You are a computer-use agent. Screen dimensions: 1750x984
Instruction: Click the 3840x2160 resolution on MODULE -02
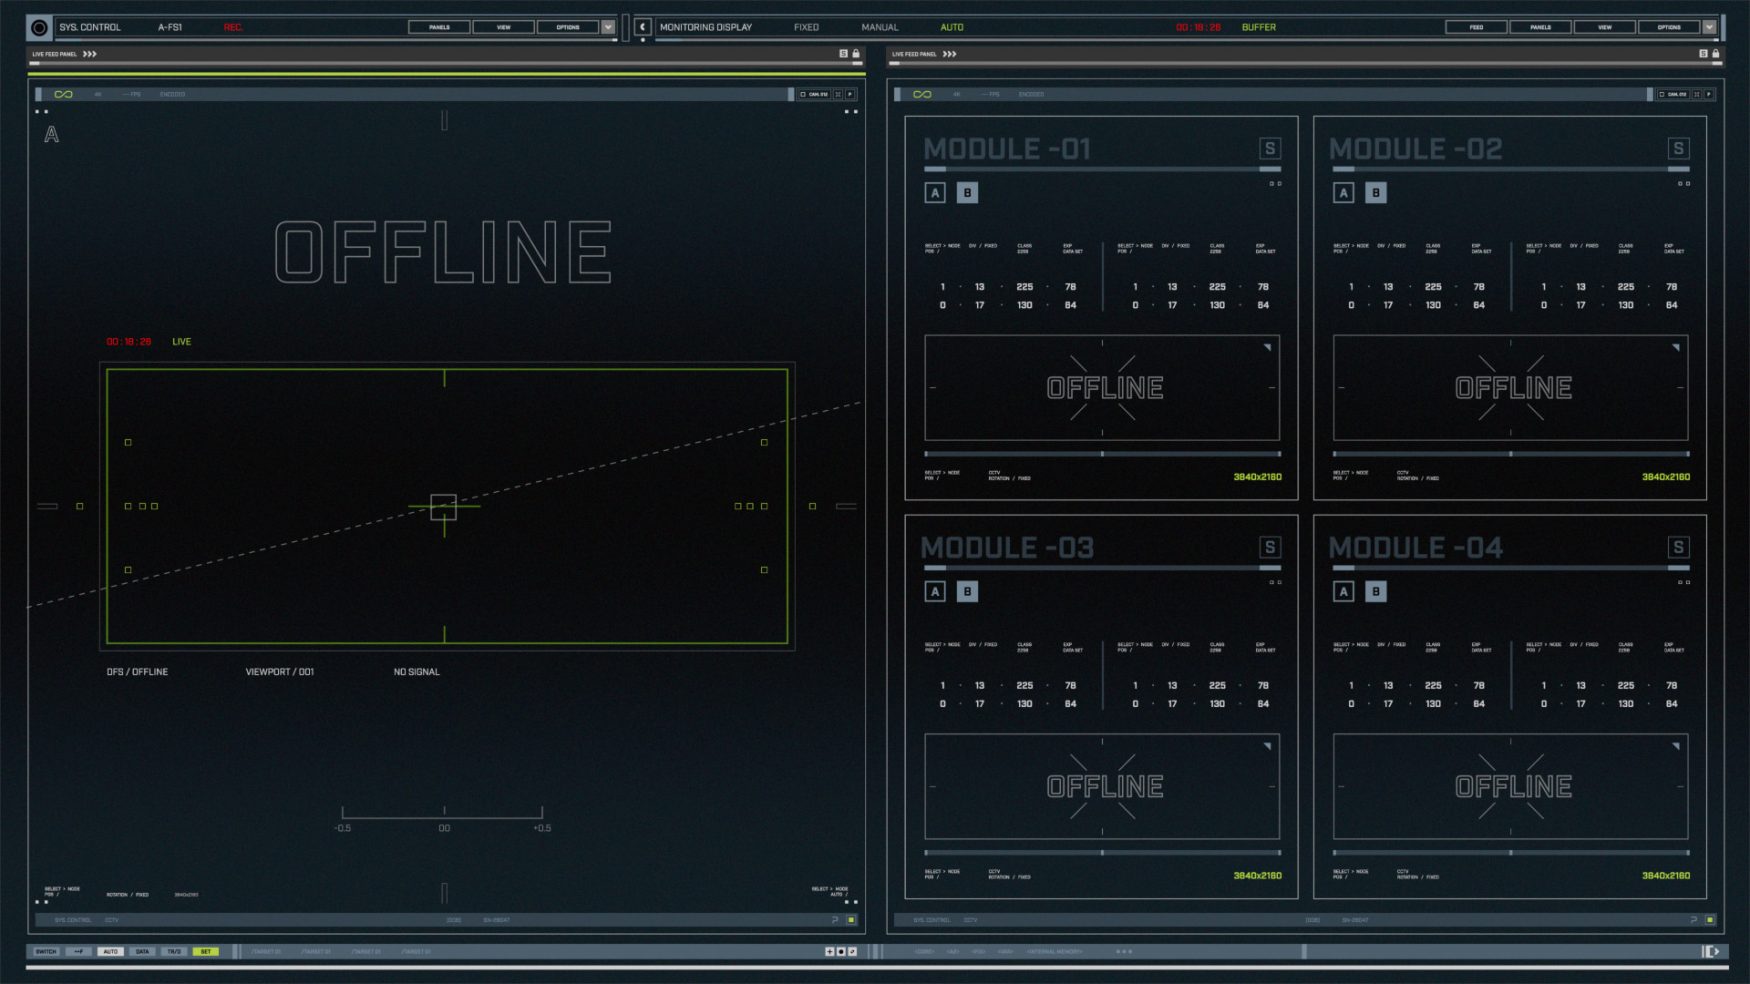(x=1665, y=477)
